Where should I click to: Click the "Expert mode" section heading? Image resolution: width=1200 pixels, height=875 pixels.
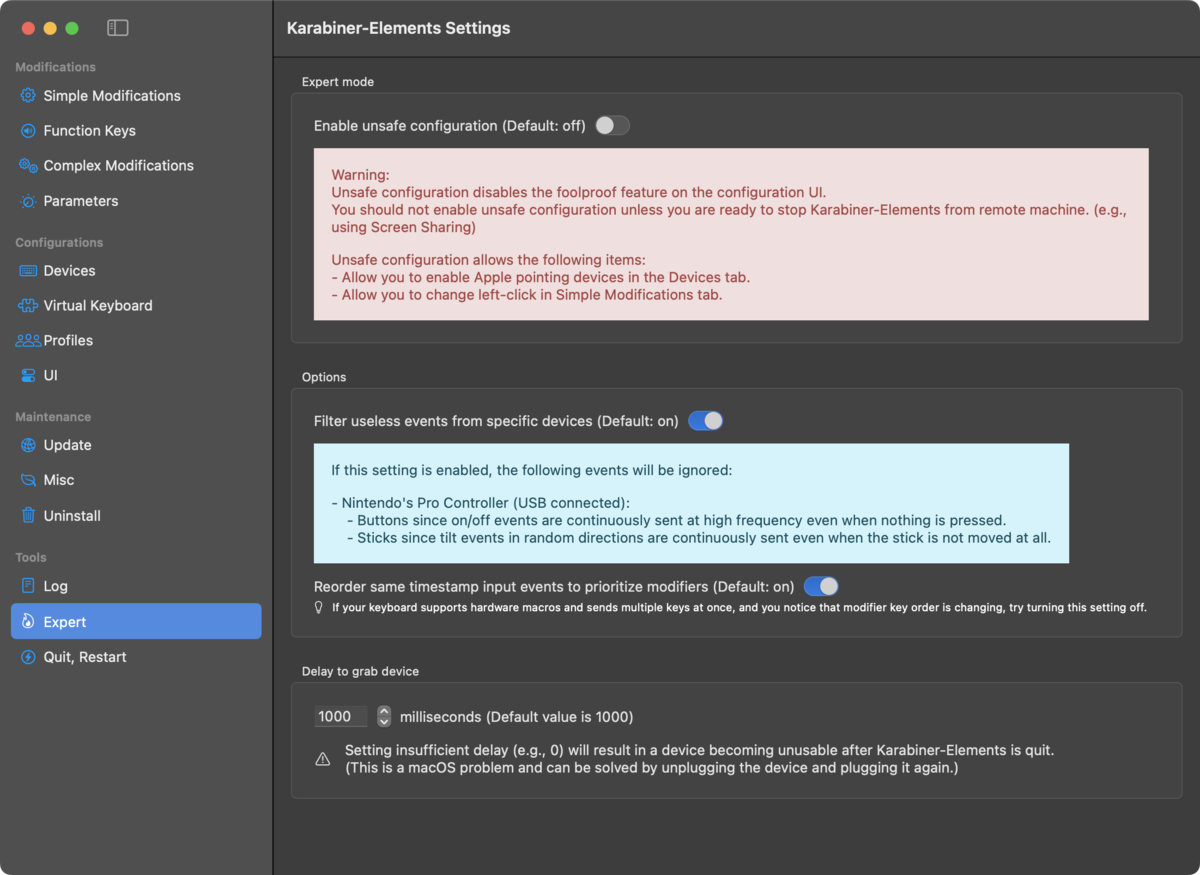pos(338,82)
